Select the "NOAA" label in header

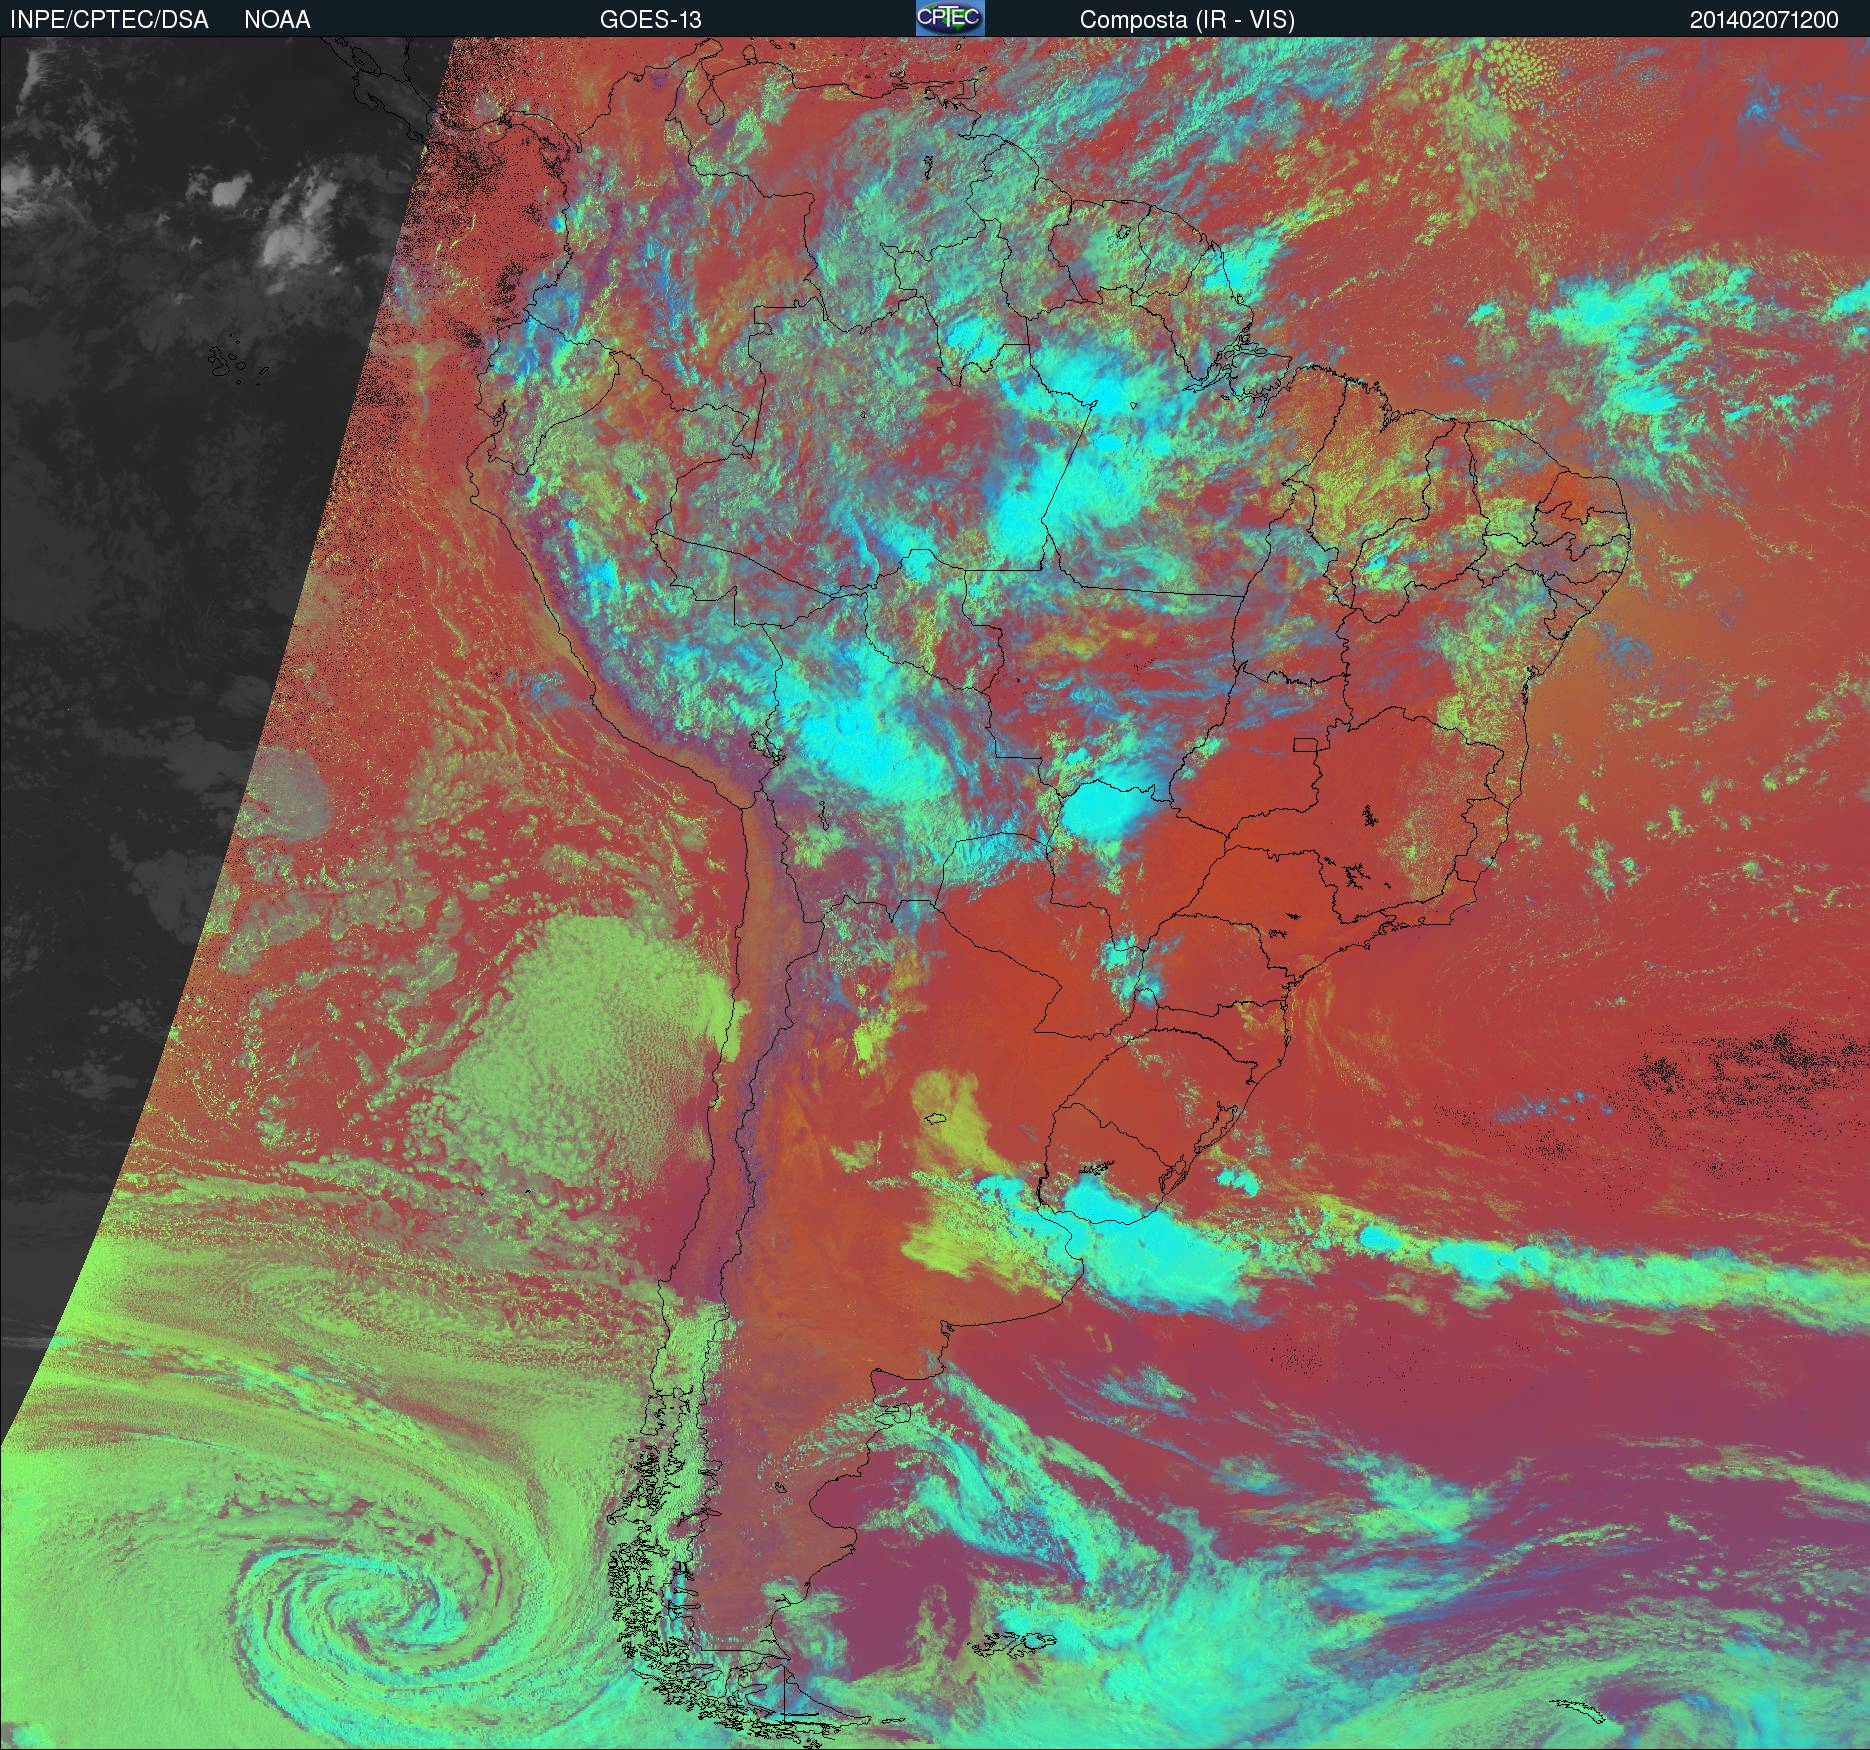[x=277, y=20]
